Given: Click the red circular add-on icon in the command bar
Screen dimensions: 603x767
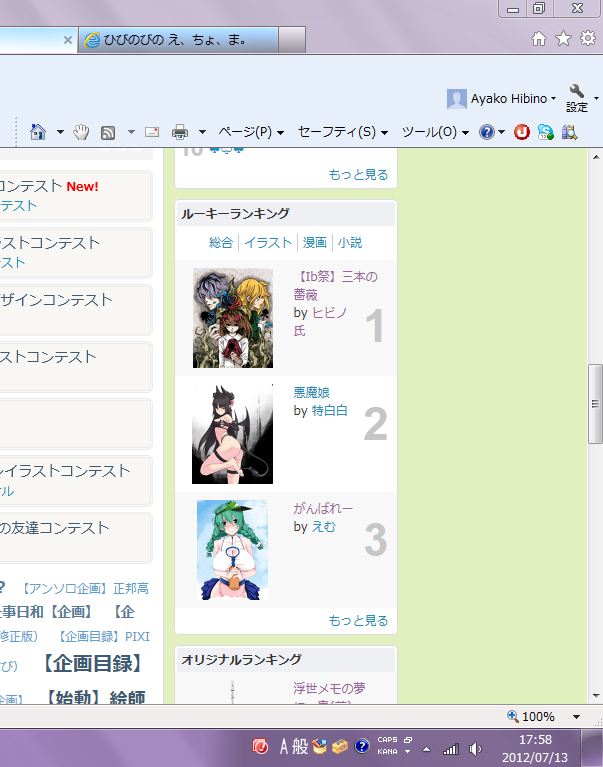Looking at the screenshot, I should 521,132.
